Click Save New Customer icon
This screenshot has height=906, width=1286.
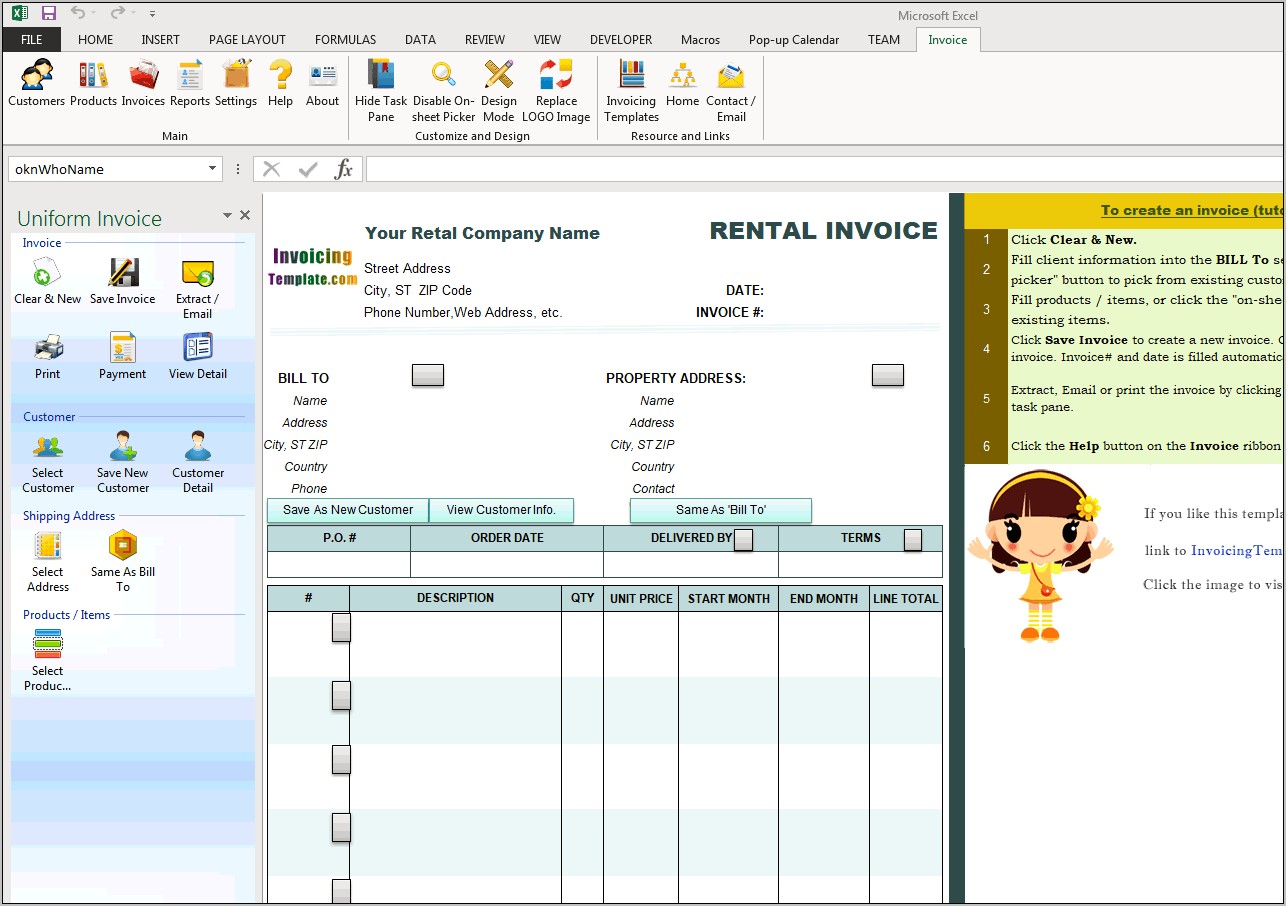pos(123,463)
